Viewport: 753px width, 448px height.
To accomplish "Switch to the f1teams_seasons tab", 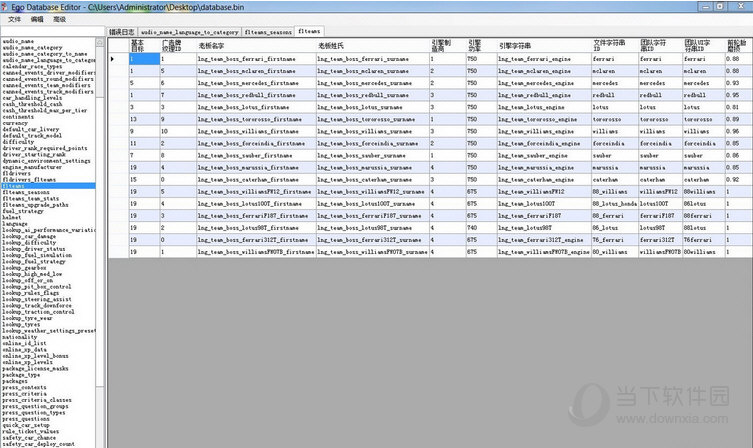I will (268, 32).
